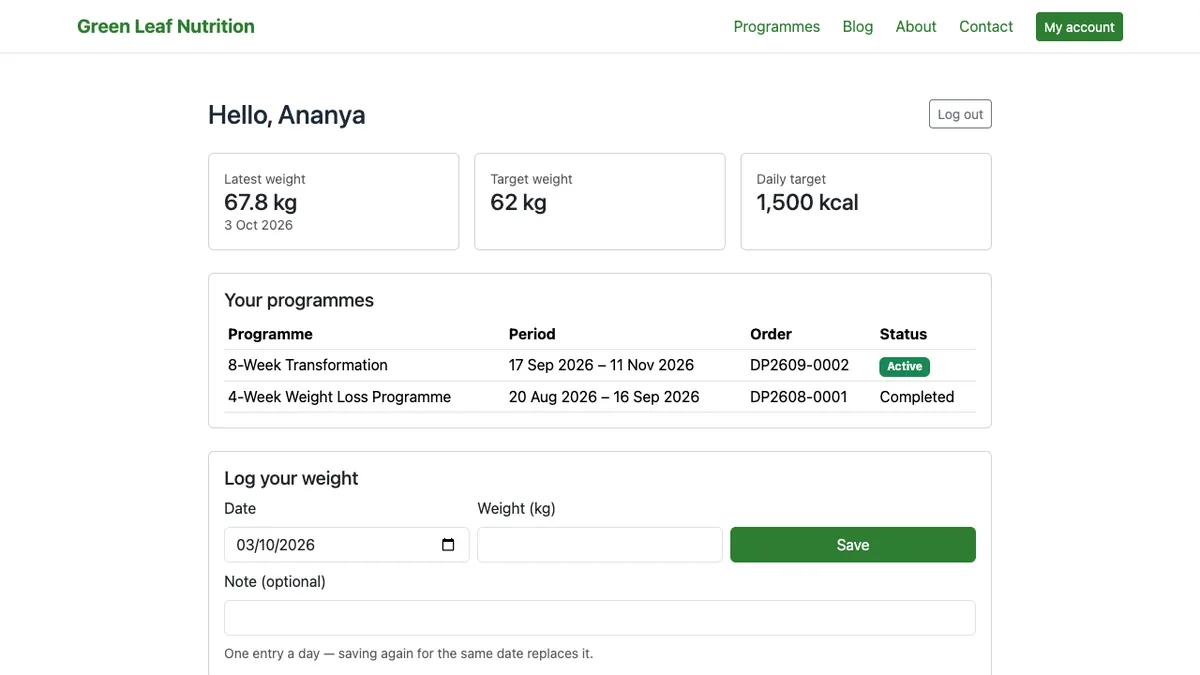Select the Target weight 62 kg card
Viewport: 1200px width, 675px height.
click(600, 201)
